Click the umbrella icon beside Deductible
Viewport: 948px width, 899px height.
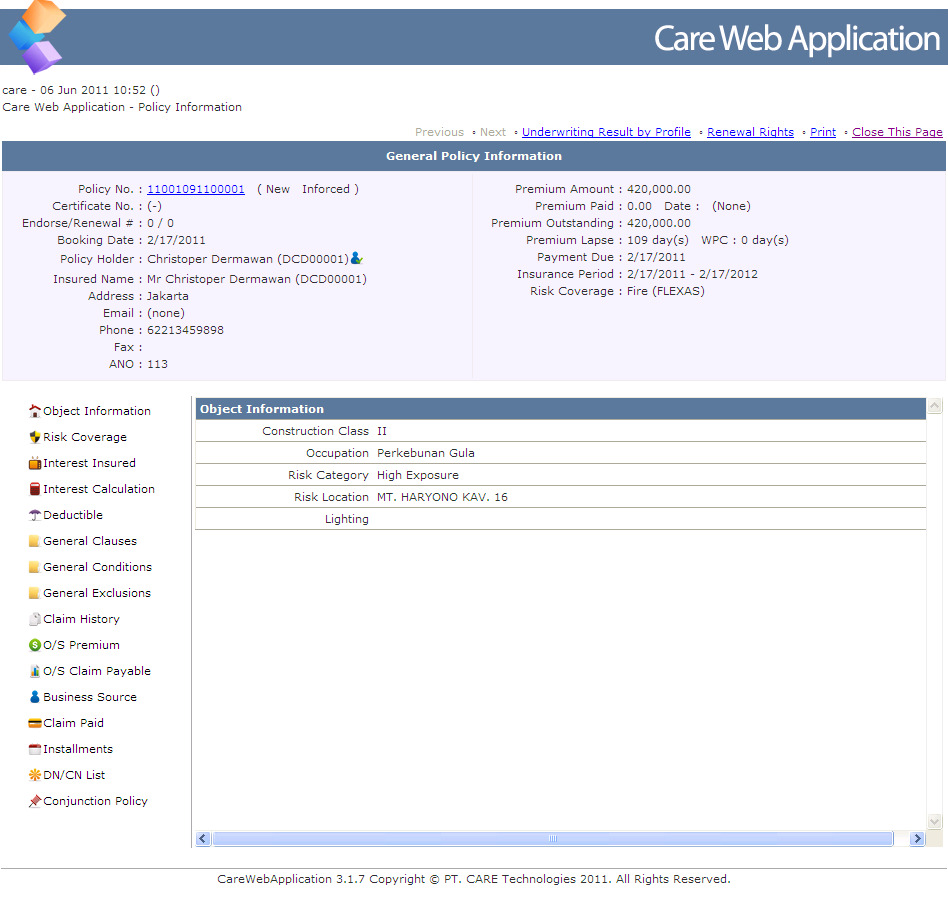[35, 515]
